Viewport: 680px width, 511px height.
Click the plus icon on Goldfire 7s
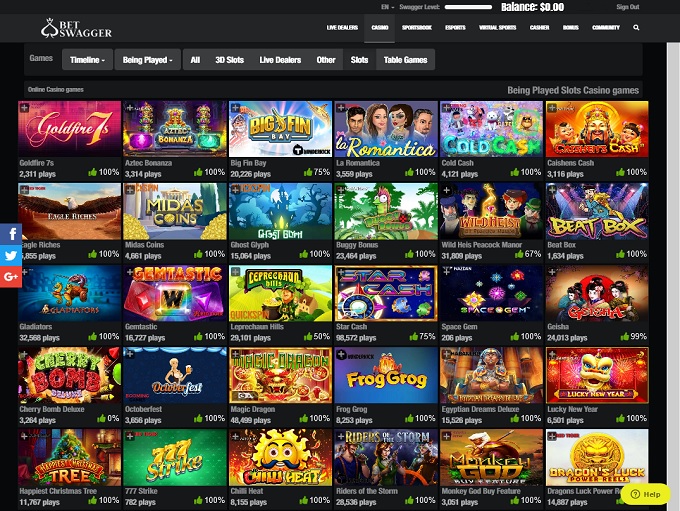tap(24, 107)
